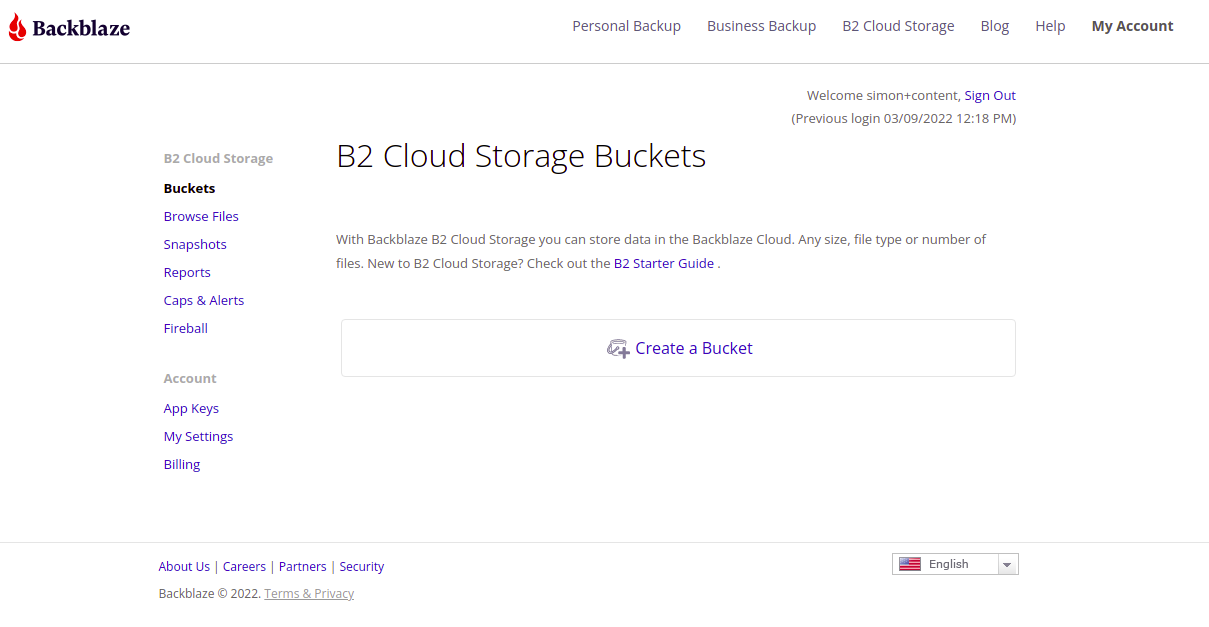
Task: Click the US flag icon in language selector
Action: click(910, 564)
